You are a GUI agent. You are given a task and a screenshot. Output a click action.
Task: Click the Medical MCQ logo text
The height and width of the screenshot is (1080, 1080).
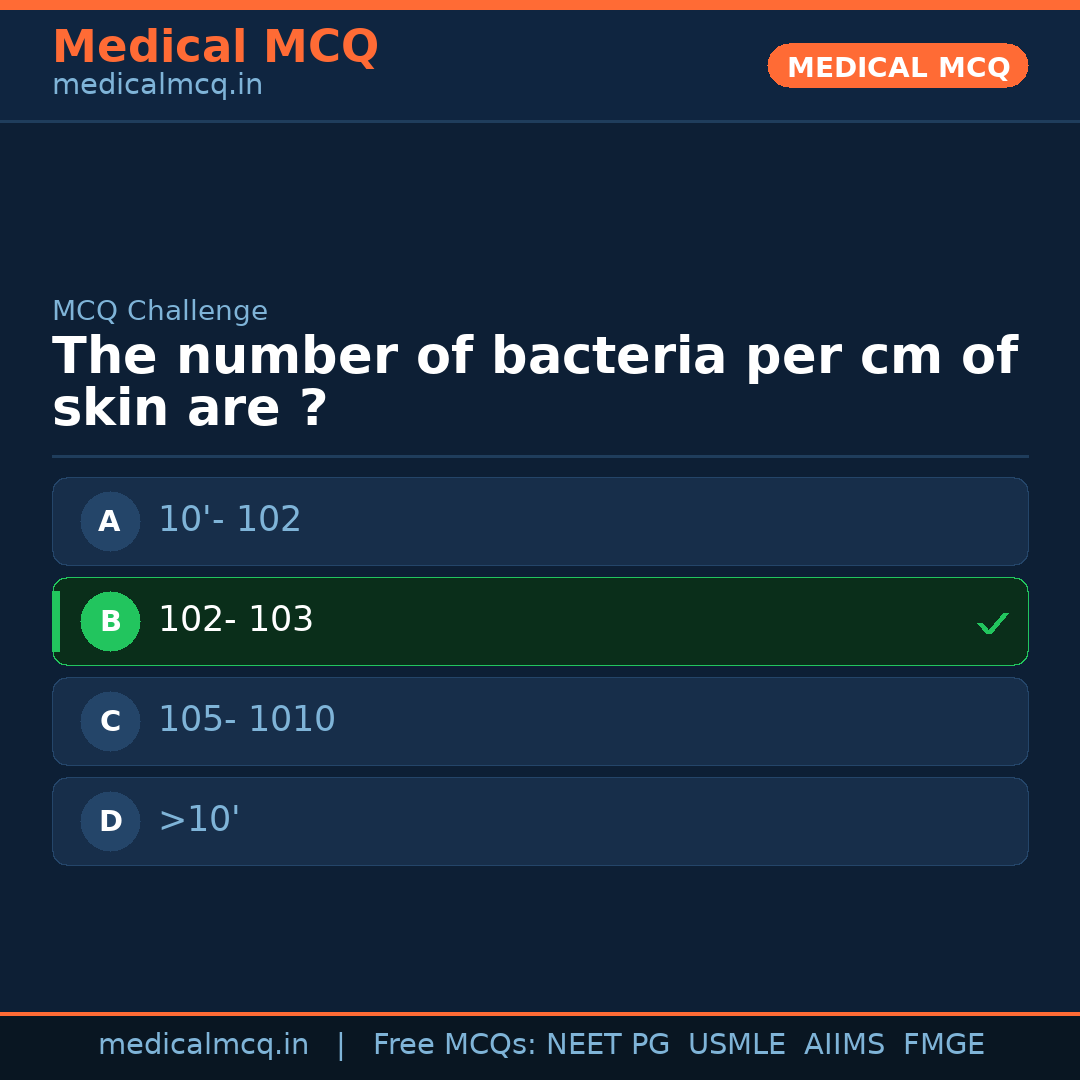(x=215, y=46)
